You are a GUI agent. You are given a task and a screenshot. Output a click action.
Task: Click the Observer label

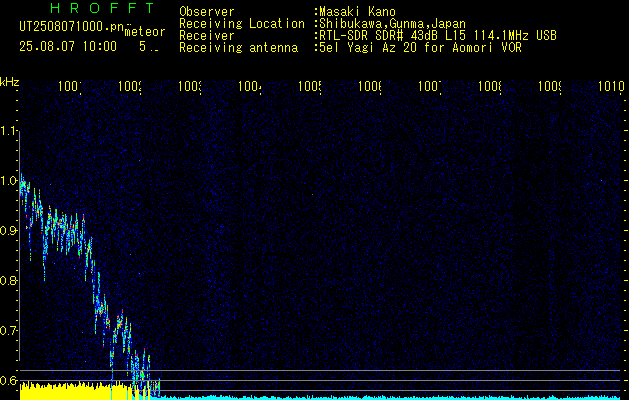207,12
